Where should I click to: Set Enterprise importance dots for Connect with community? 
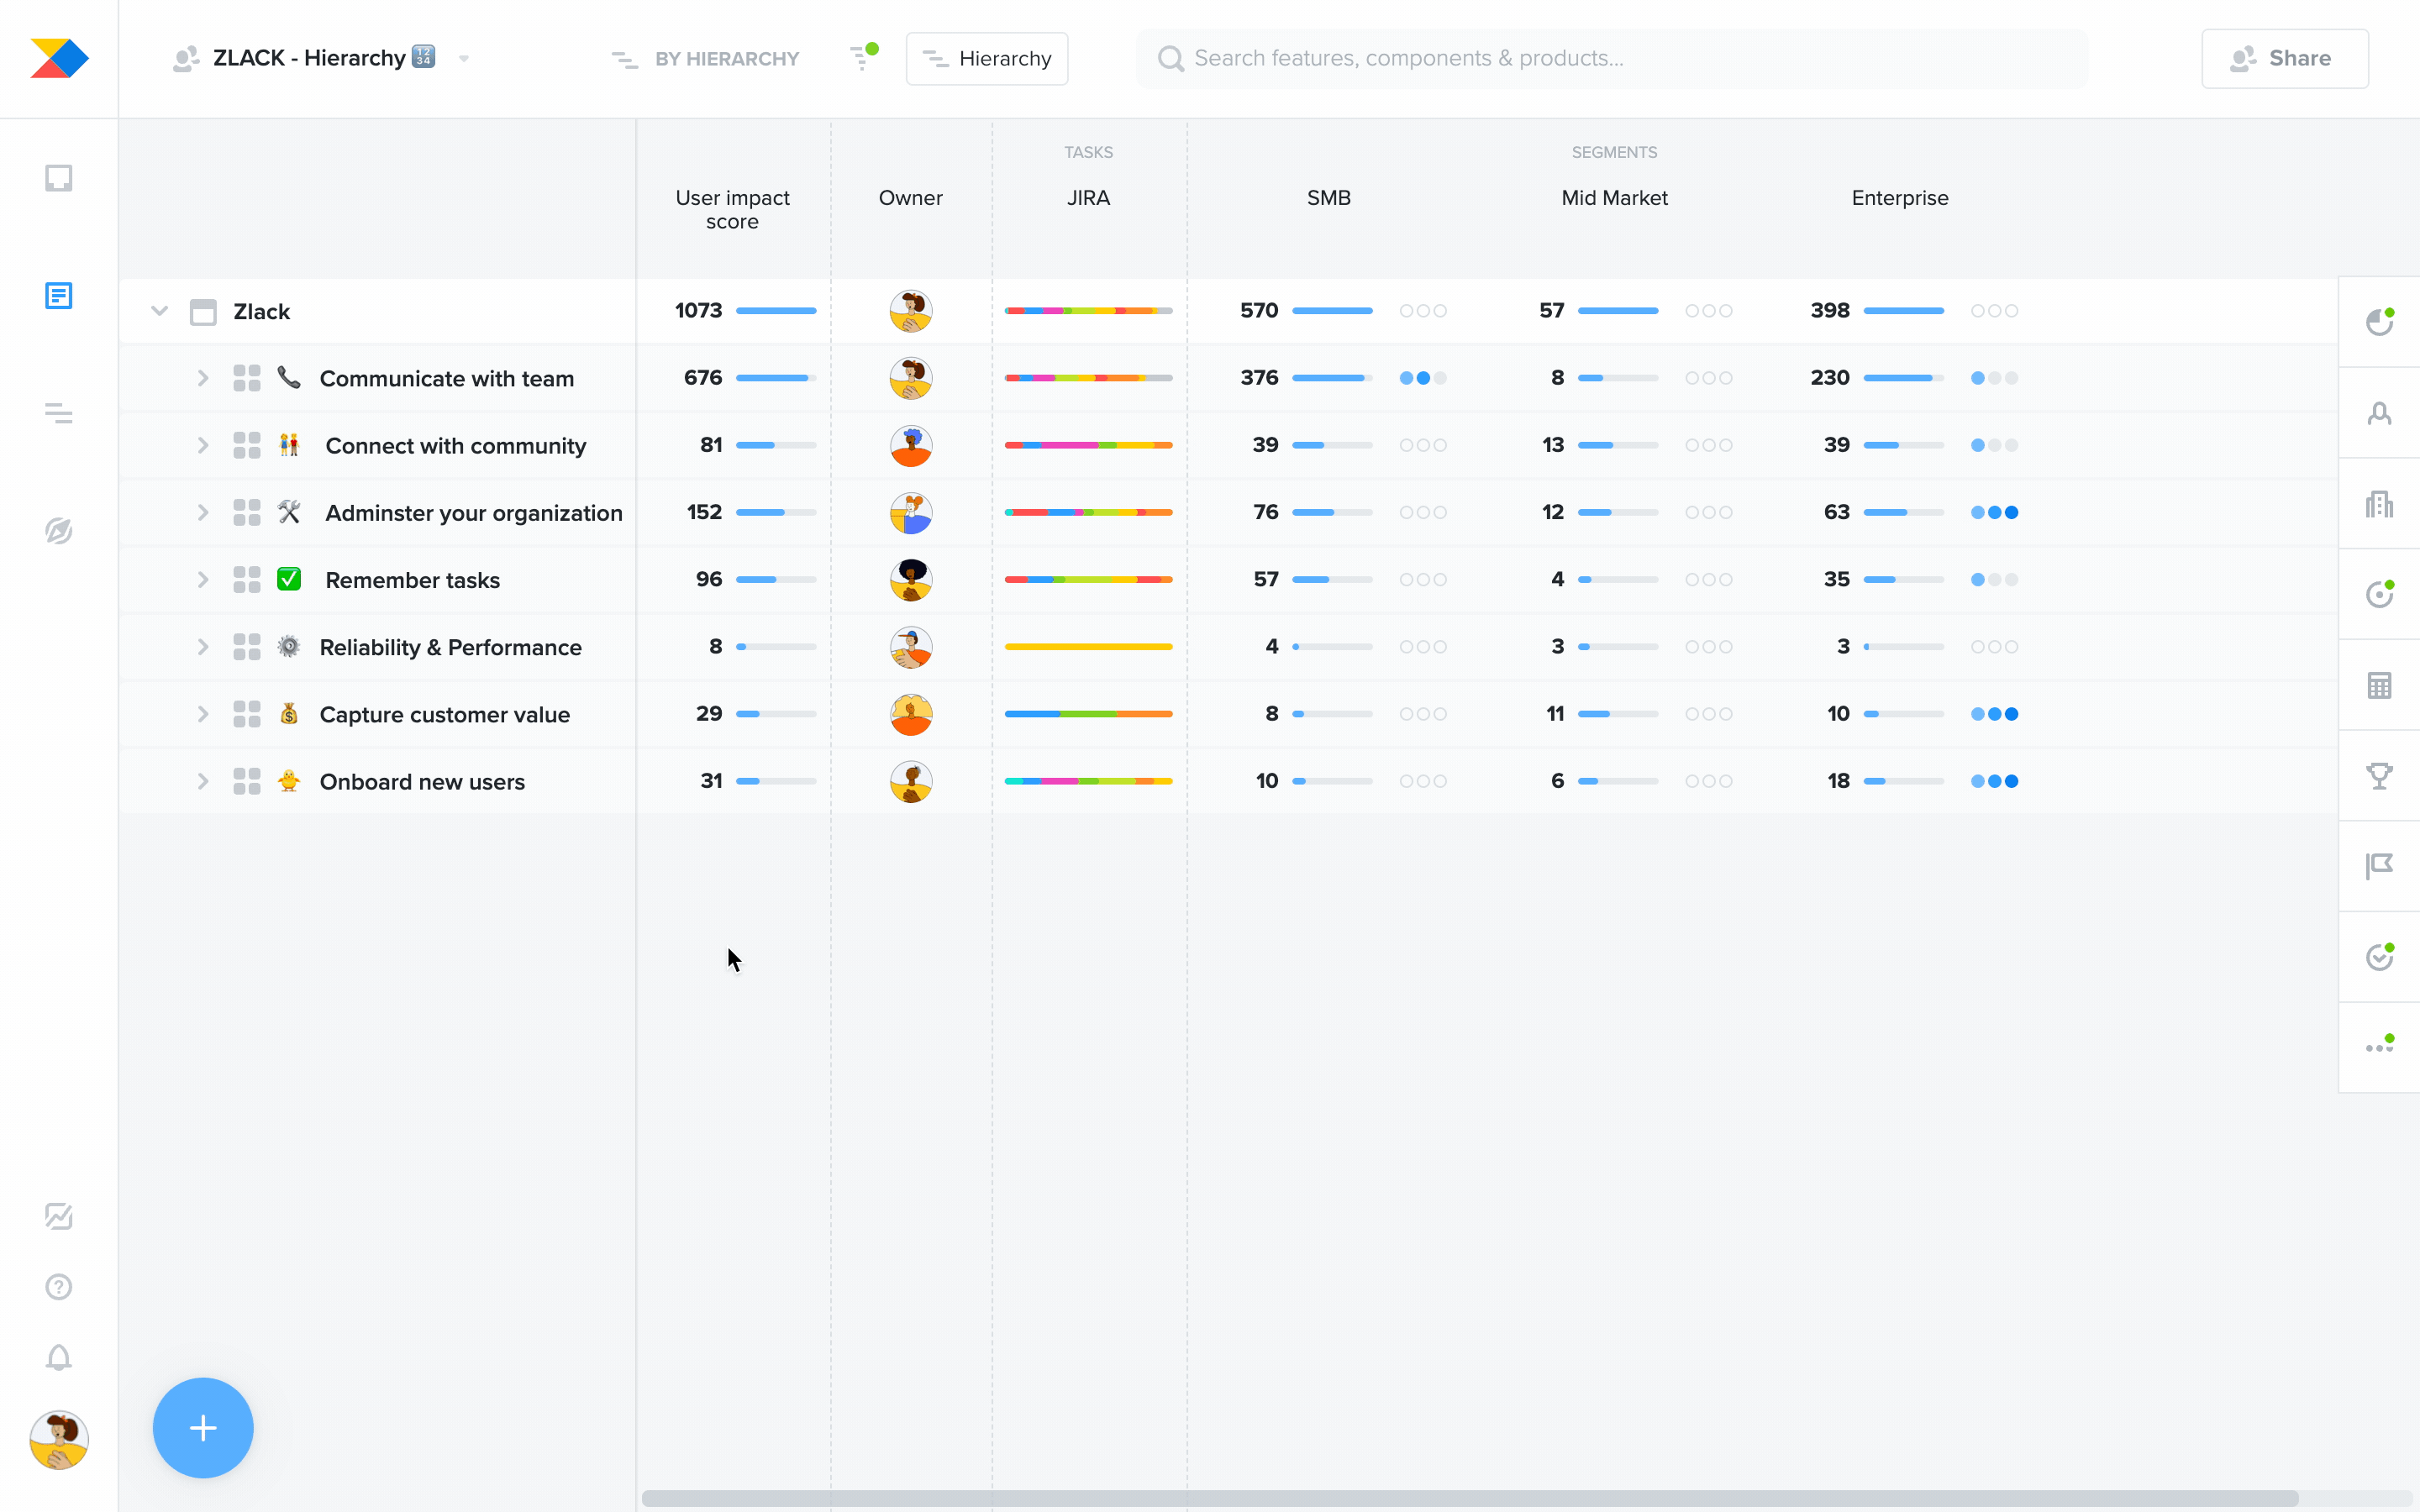click(1994, 445)
